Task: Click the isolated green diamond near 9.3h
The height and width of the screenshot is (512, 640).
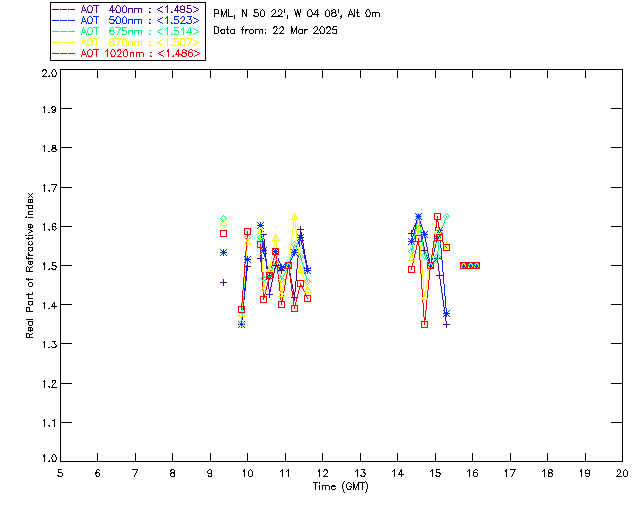Action: (x=223, y=219)
